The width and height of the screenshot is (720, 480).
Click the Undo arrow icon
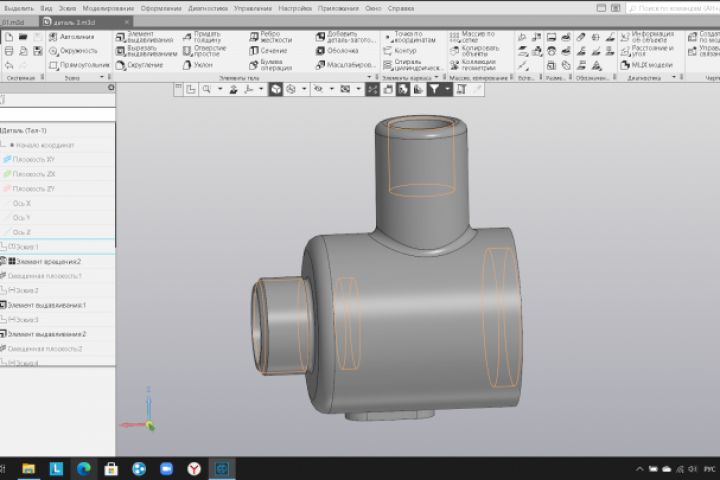coord(9,65)
